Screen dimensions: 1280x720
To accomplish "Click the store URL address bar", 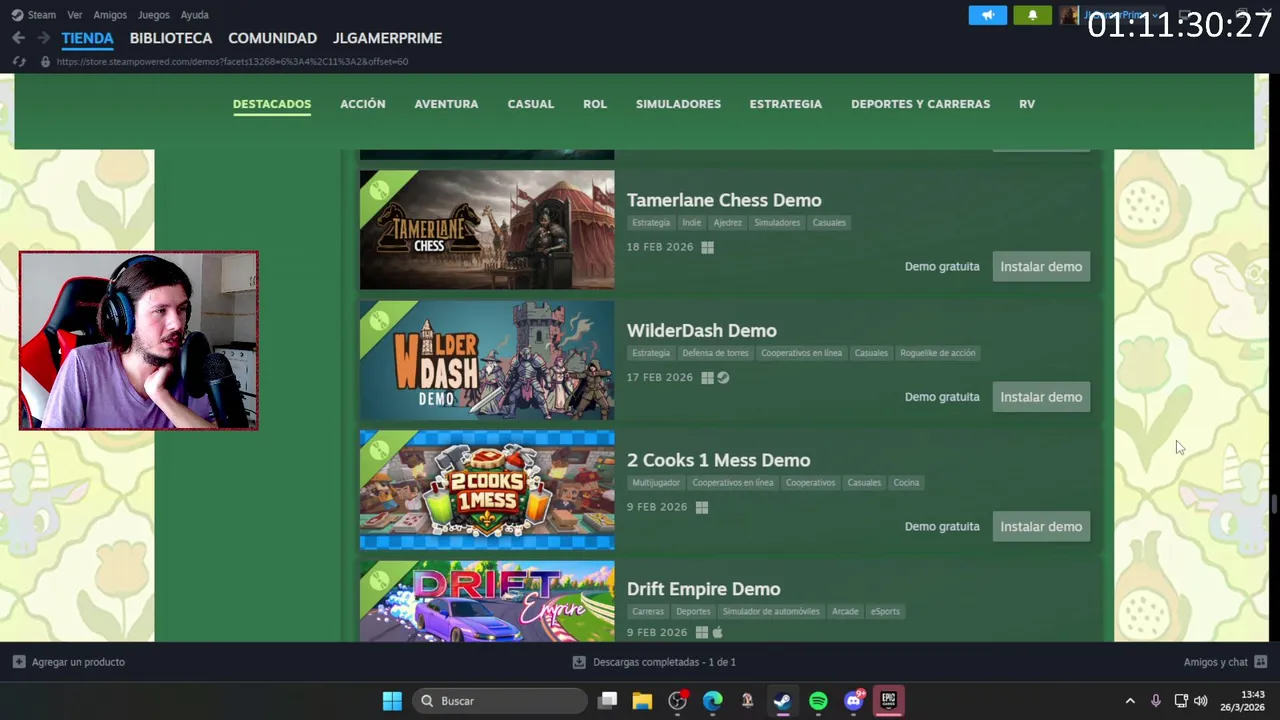I will (232, 61).
